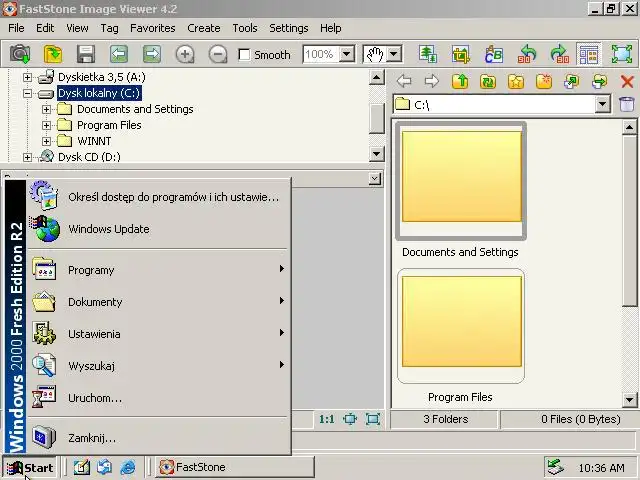Click Windows Update in Start menu
Image resolution: width=640 pixels, height=480 pixels.
158,229
